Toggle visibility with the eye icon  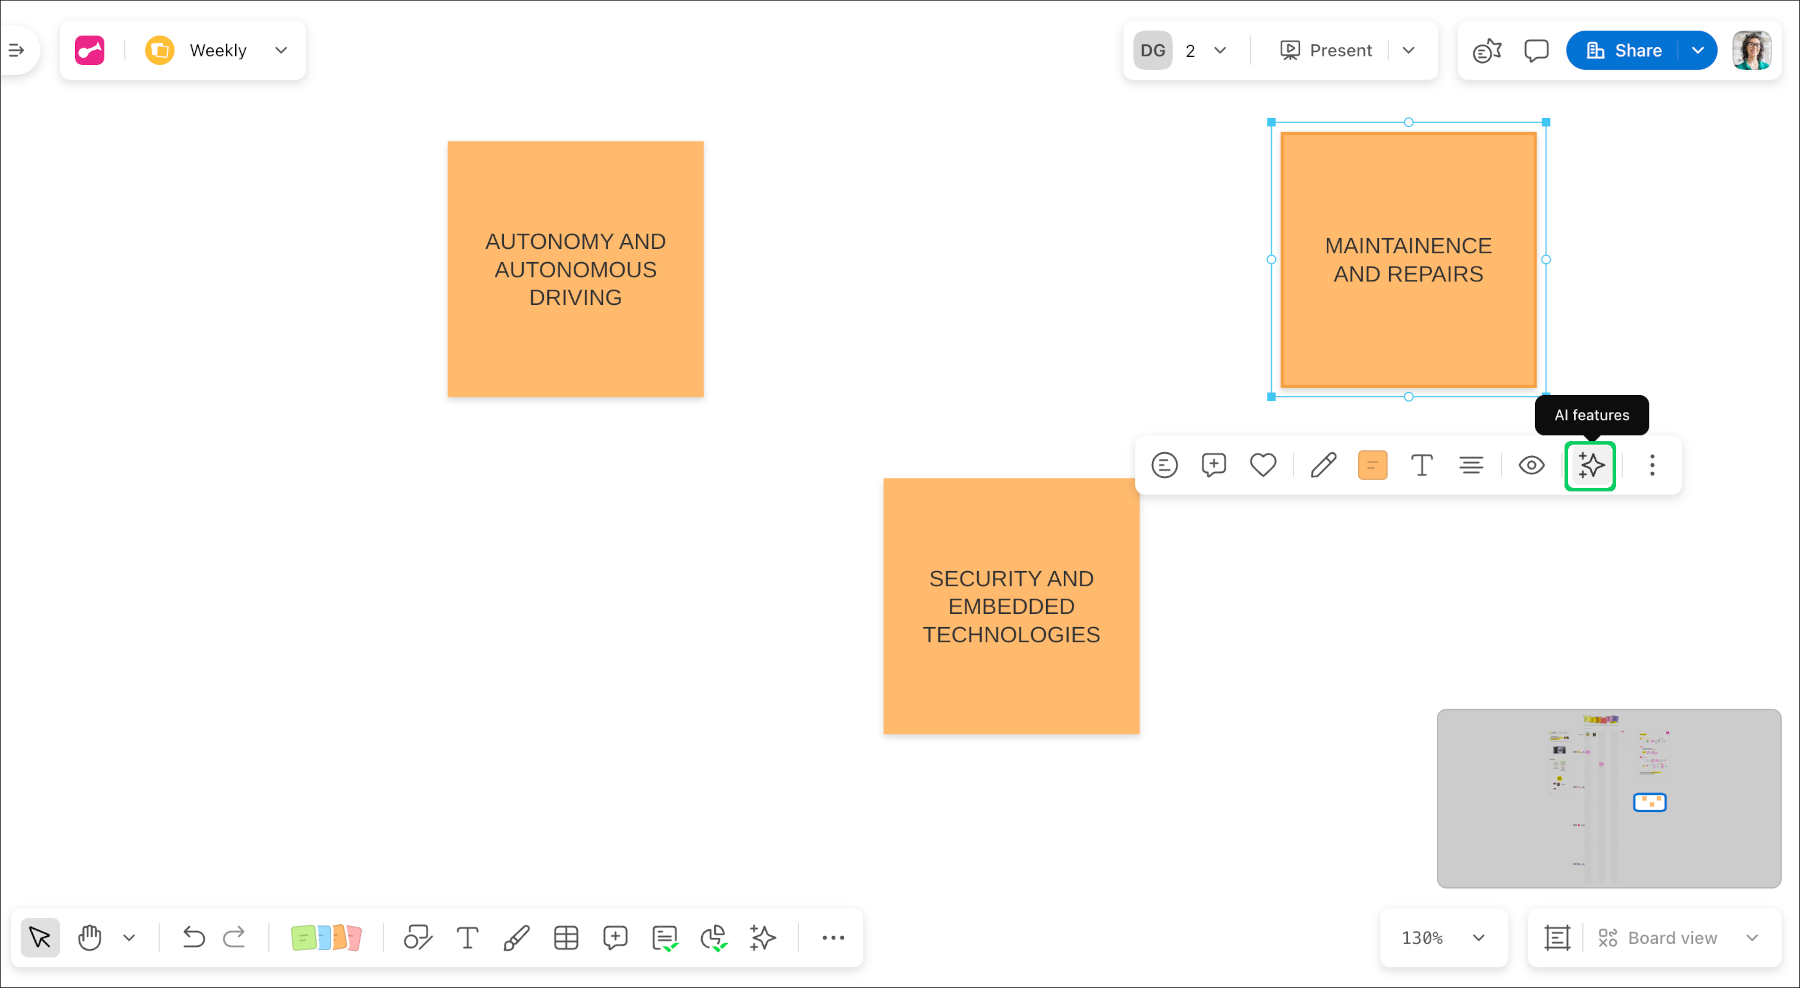tap(1531, 465)
